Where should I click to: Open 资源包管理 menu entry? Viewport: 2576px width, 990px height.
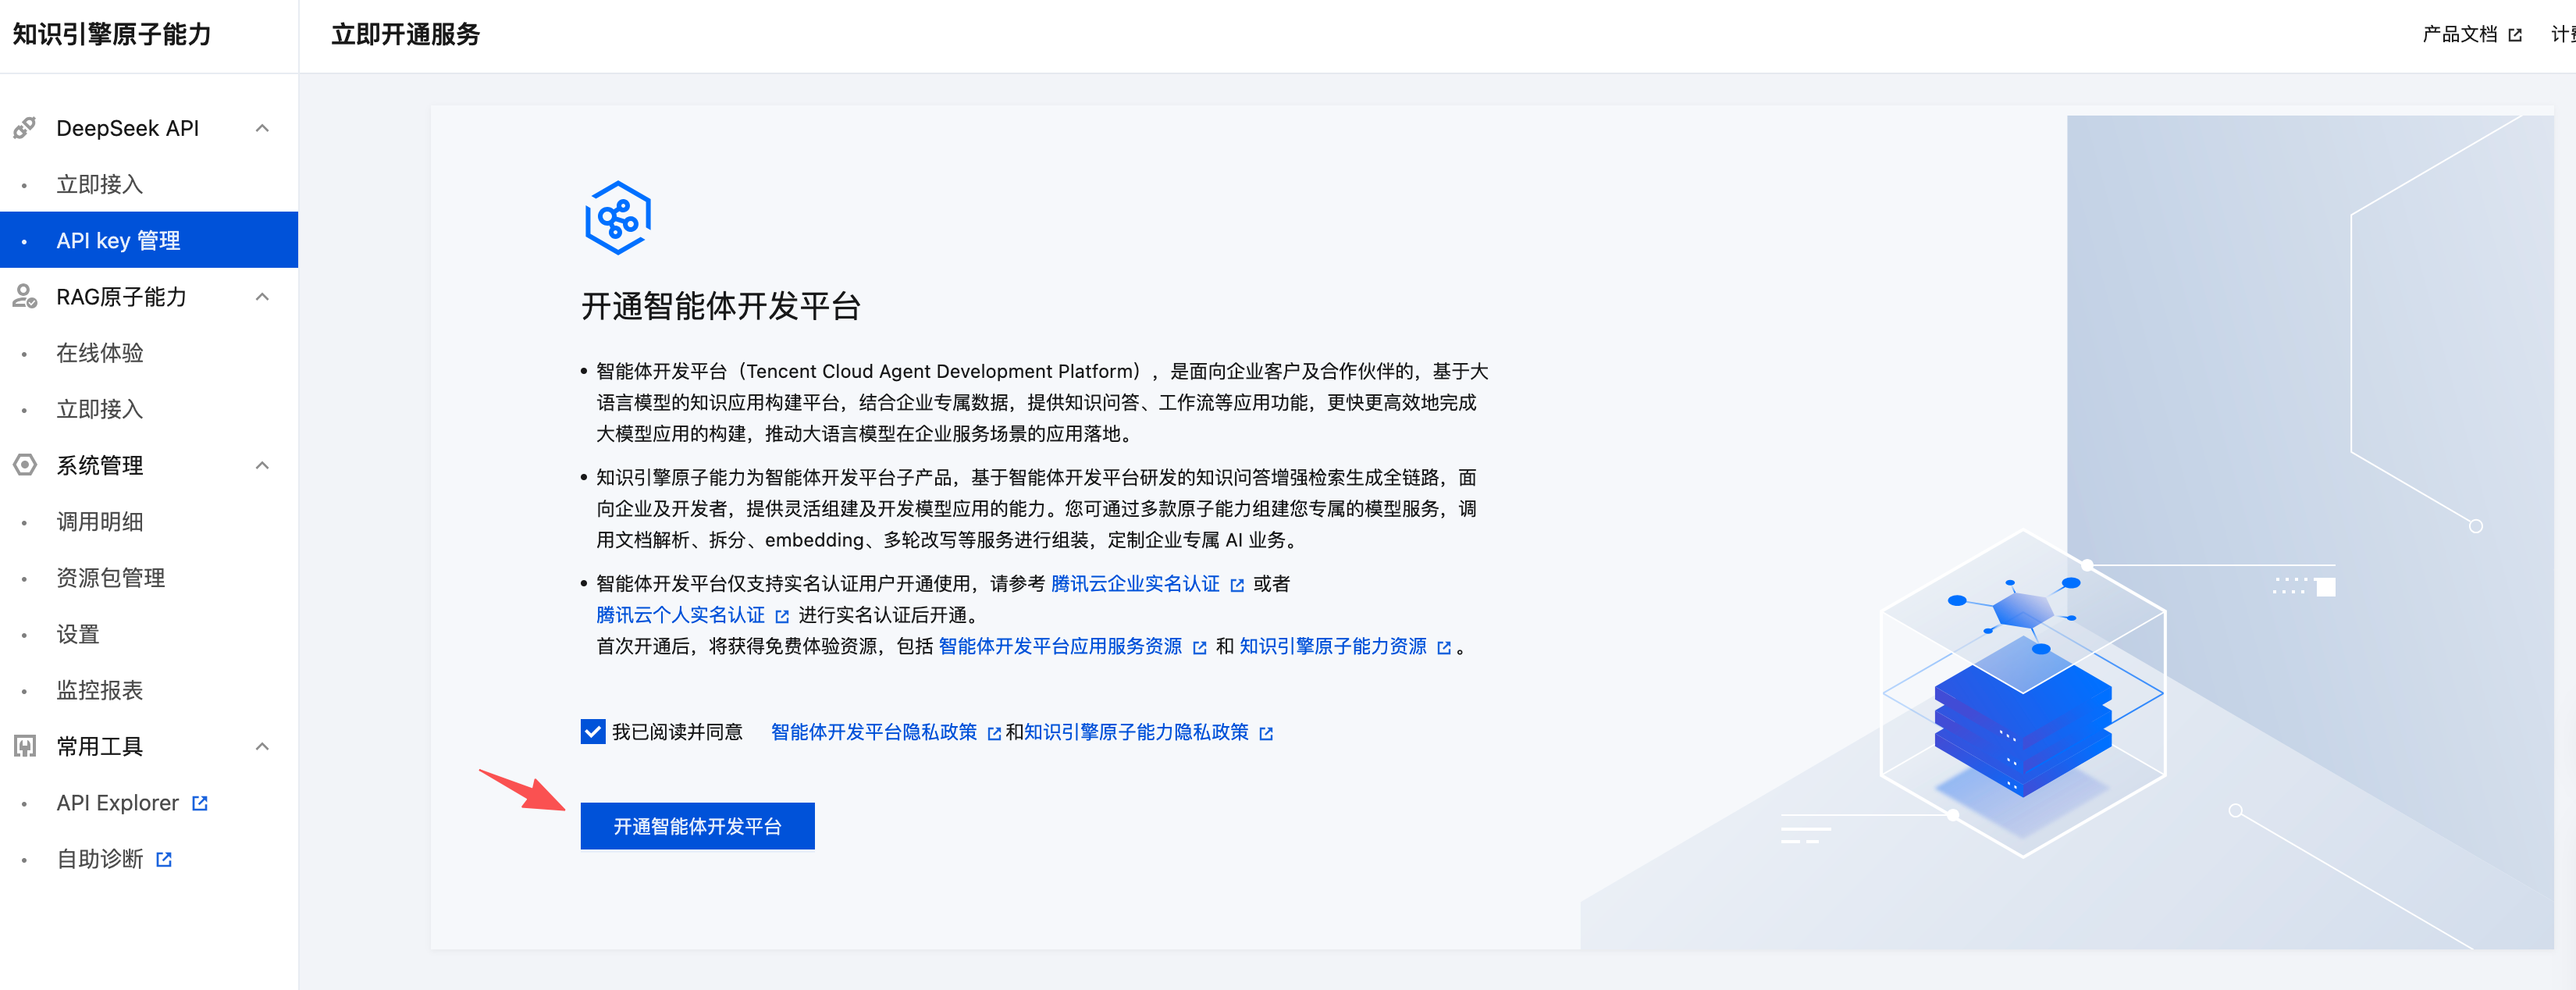coord(110,577)
